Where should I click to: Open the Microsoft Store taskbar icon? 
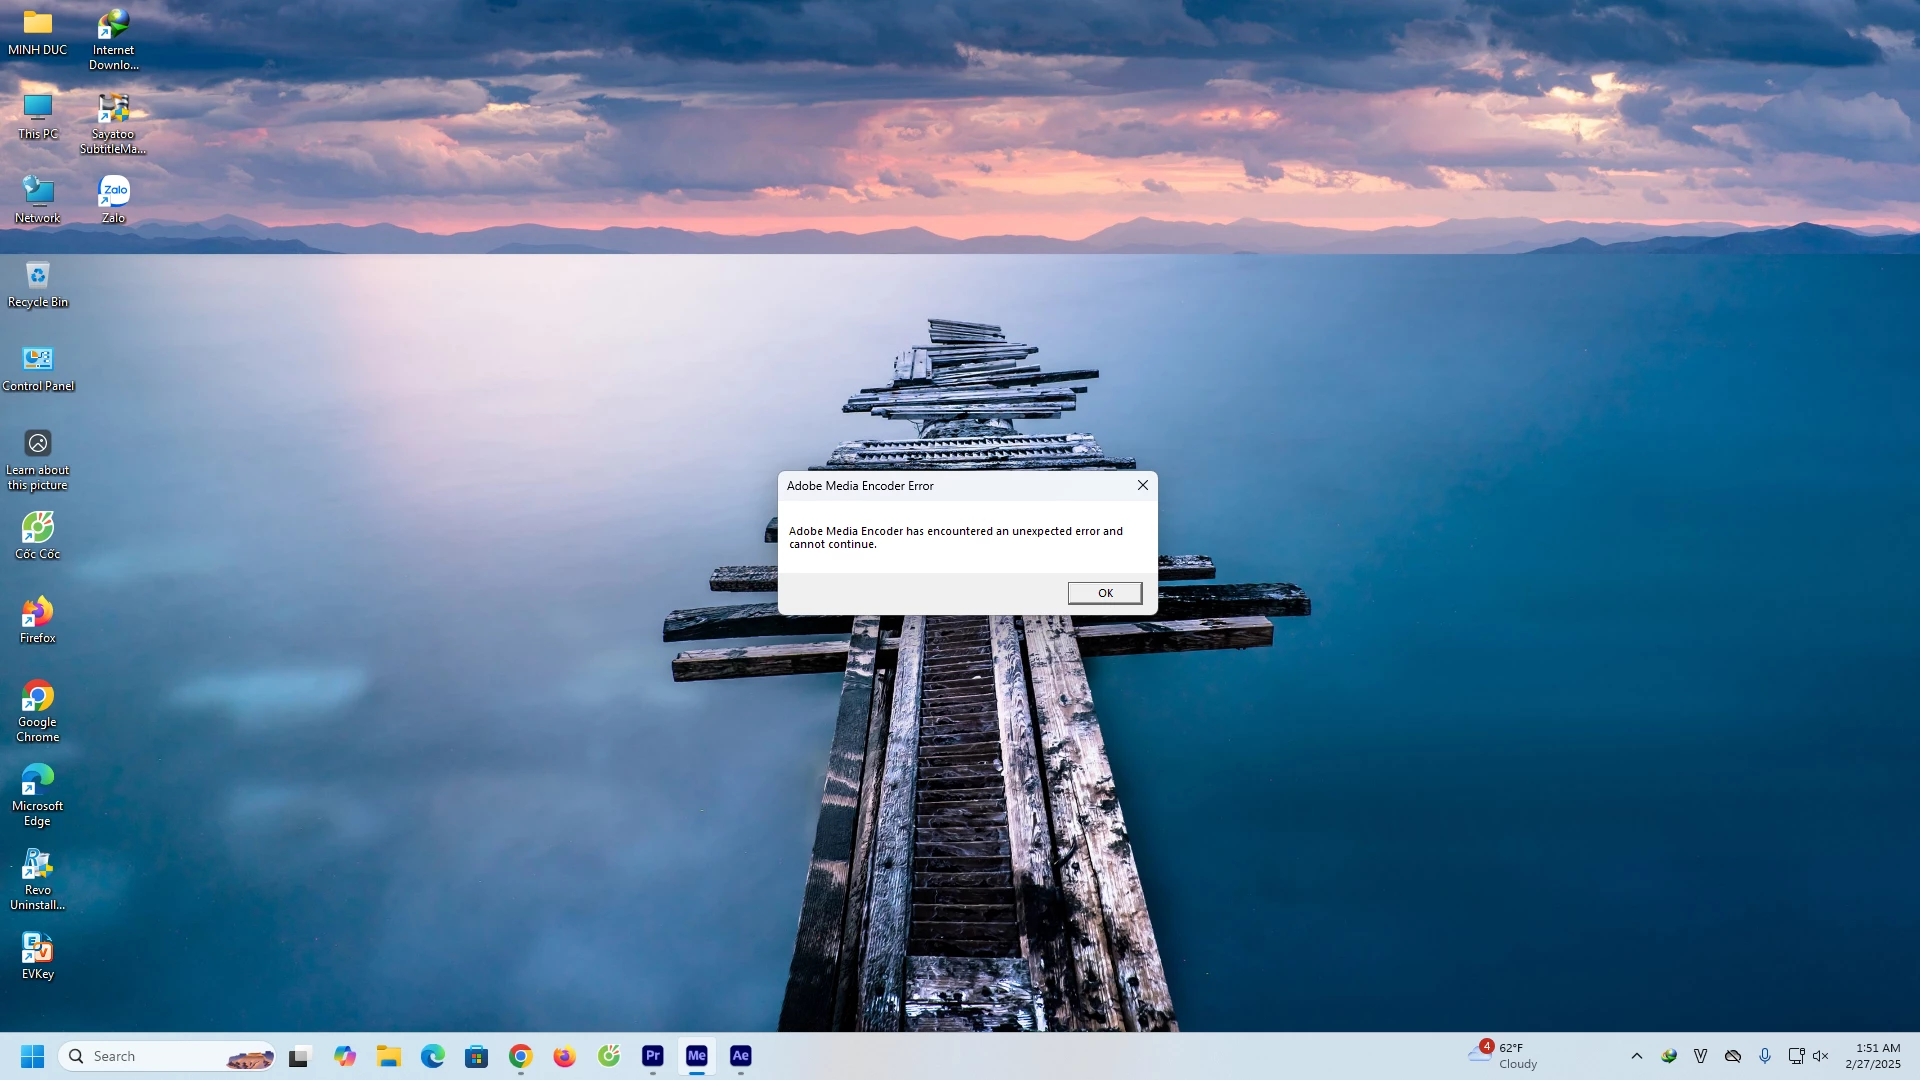pos(477,1056)
